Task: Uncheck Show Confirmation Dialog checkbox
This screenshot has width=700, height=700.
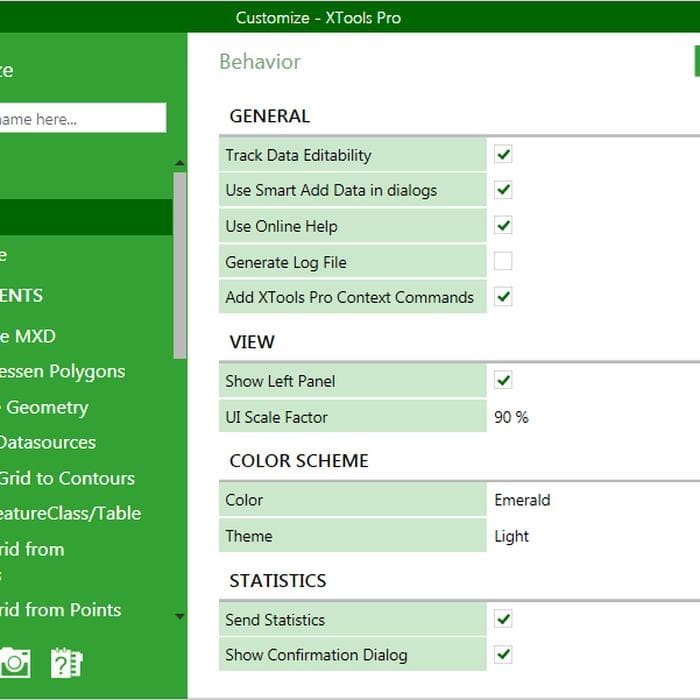Action: [503, 655]
